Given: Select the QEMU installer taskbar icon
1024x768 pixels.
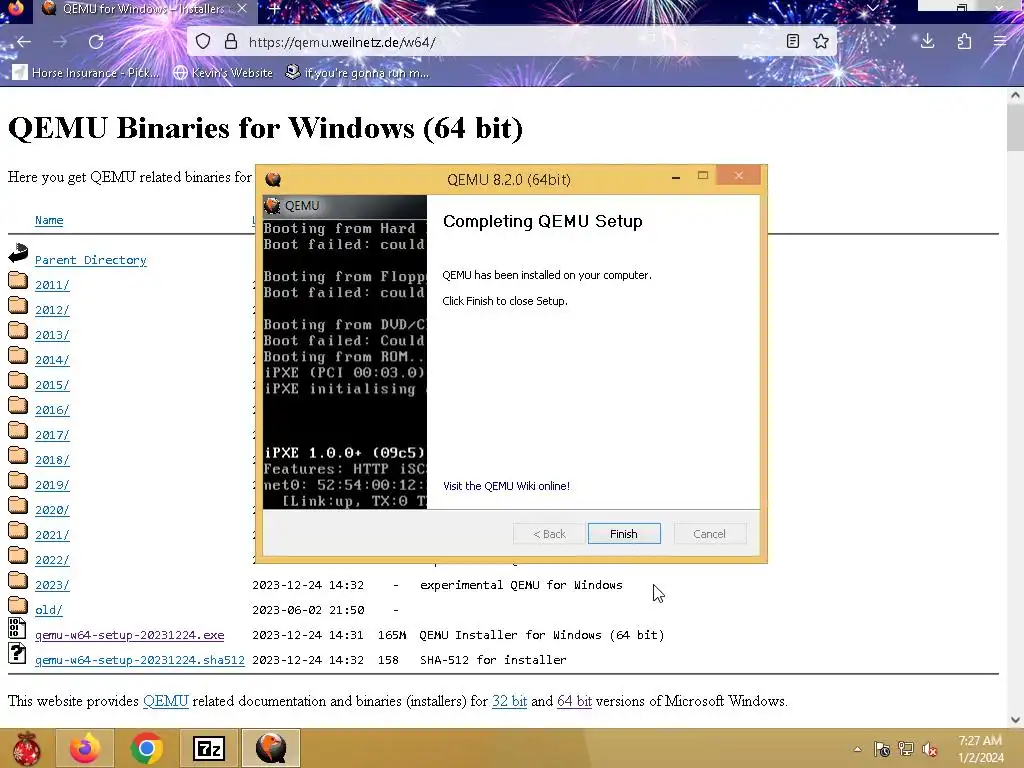Looking at the screenshot, I should tap(271, 748).
